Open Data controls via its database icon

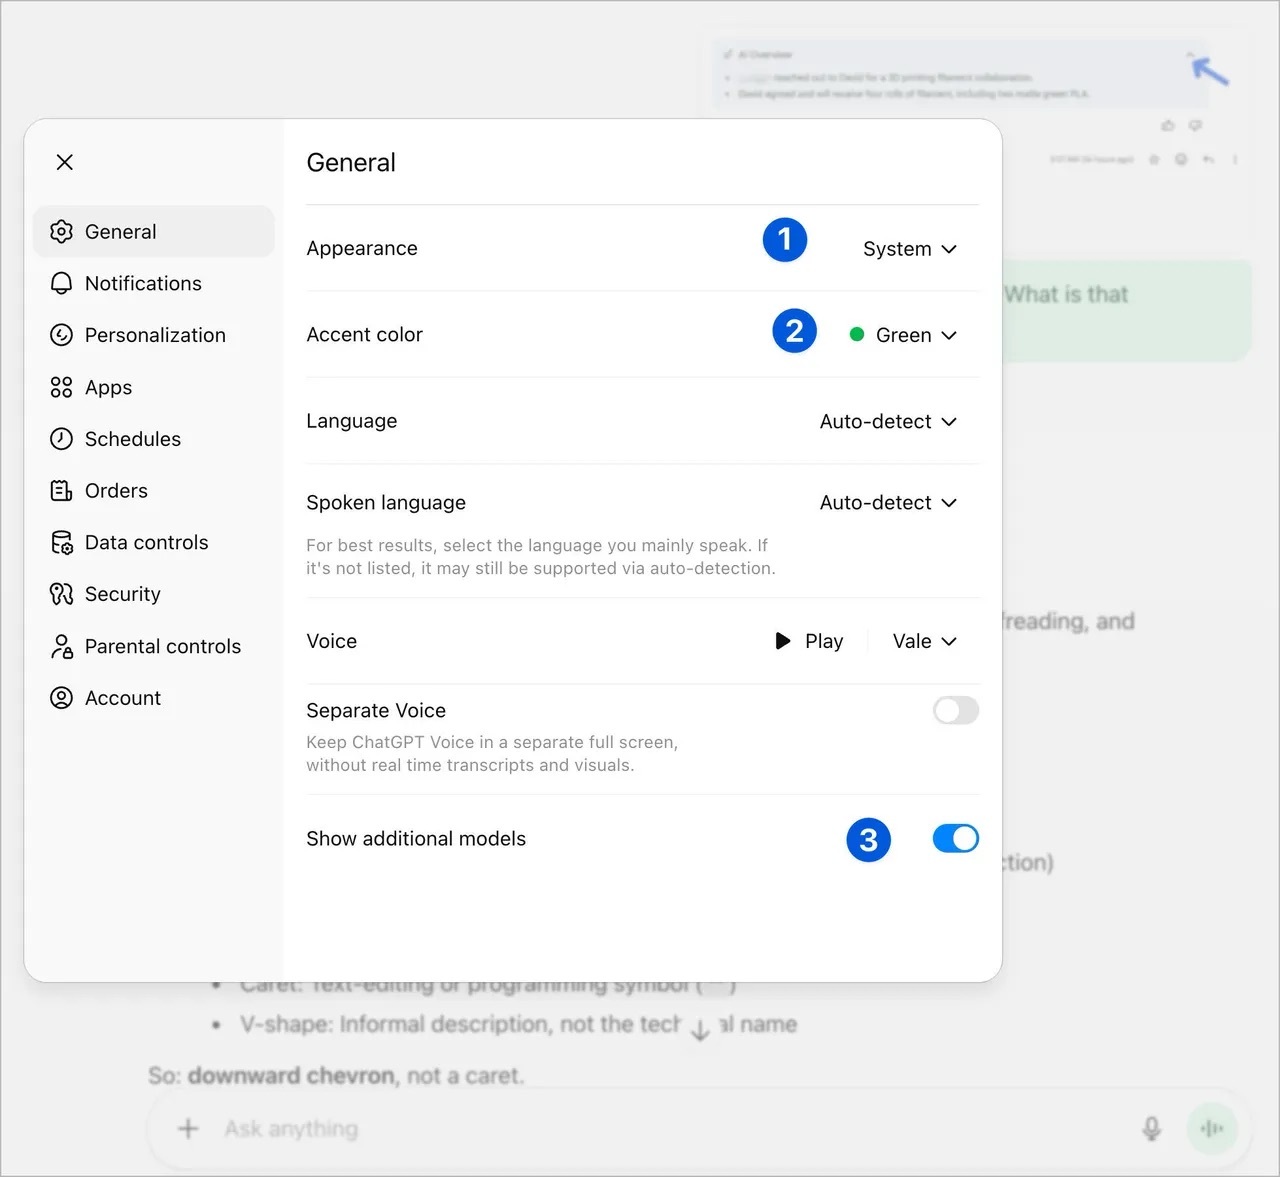coord(61,542)
